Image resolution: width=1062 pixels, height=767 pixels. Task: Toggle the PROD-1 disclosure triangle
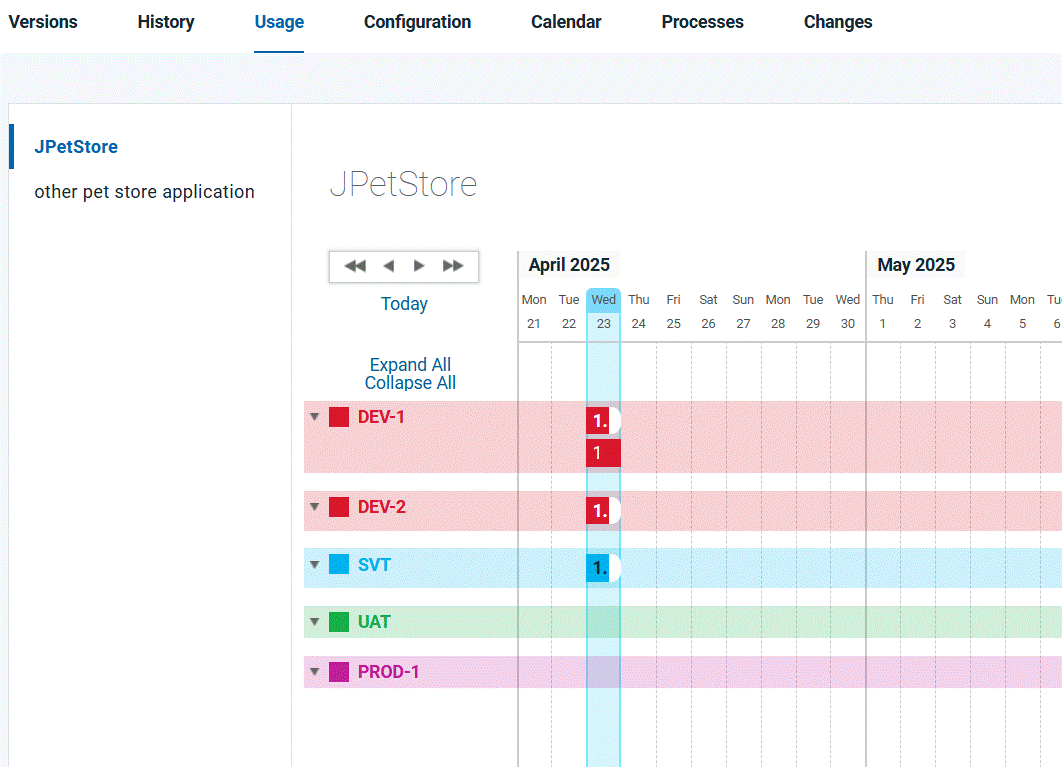click(314, 671)
